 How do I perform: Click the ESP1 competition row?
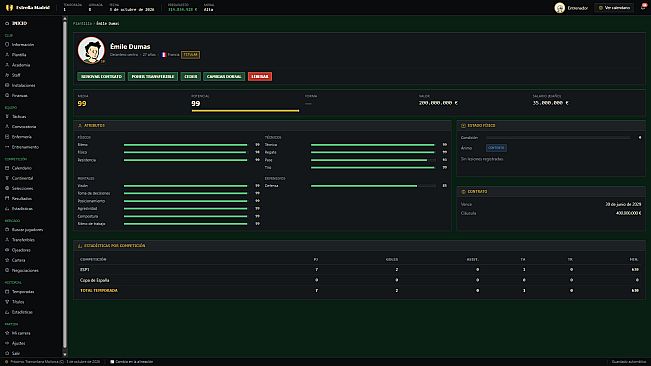(x=359, y=269)
